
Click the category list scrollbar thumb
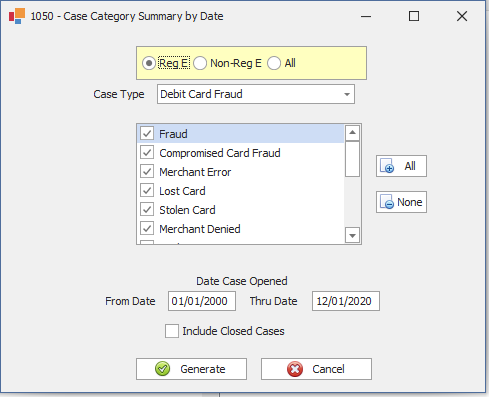click(352, 159)
